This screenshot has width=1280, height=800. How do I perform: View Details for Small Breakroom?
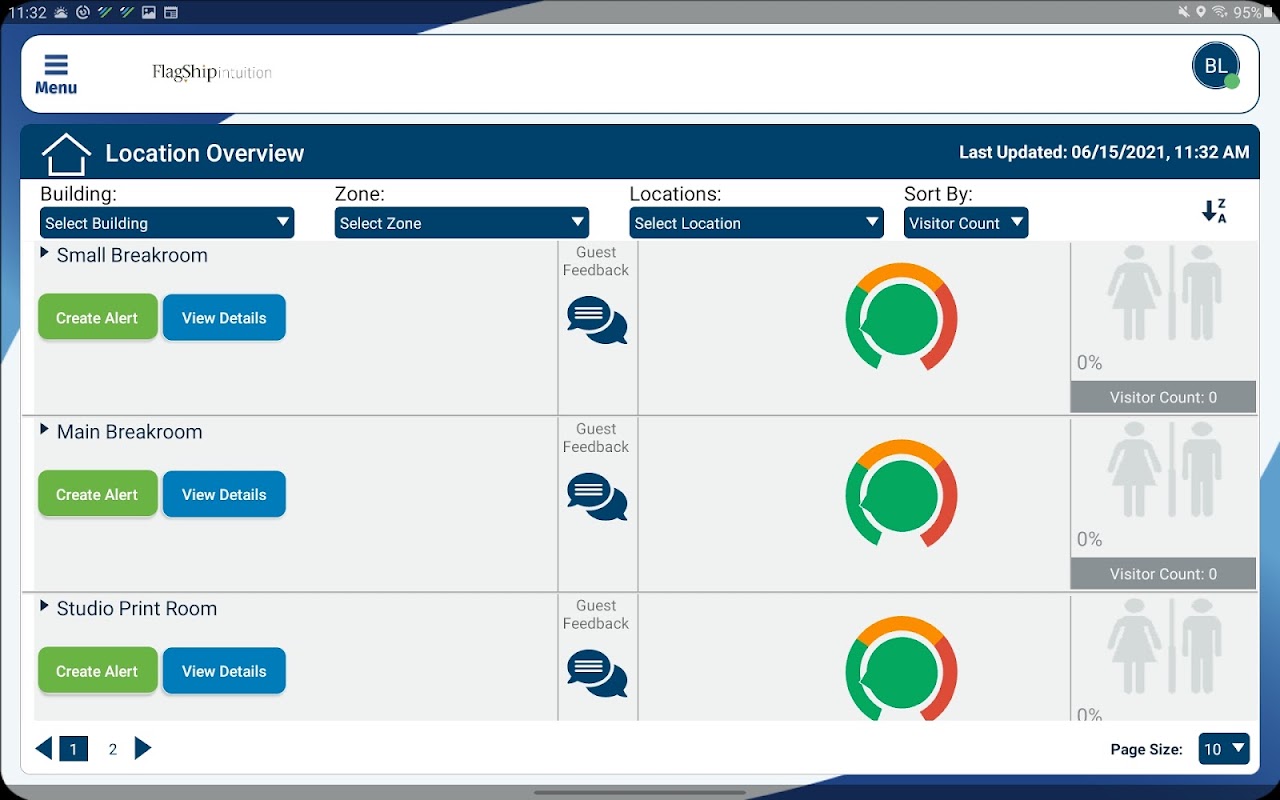tap(224, 318)
